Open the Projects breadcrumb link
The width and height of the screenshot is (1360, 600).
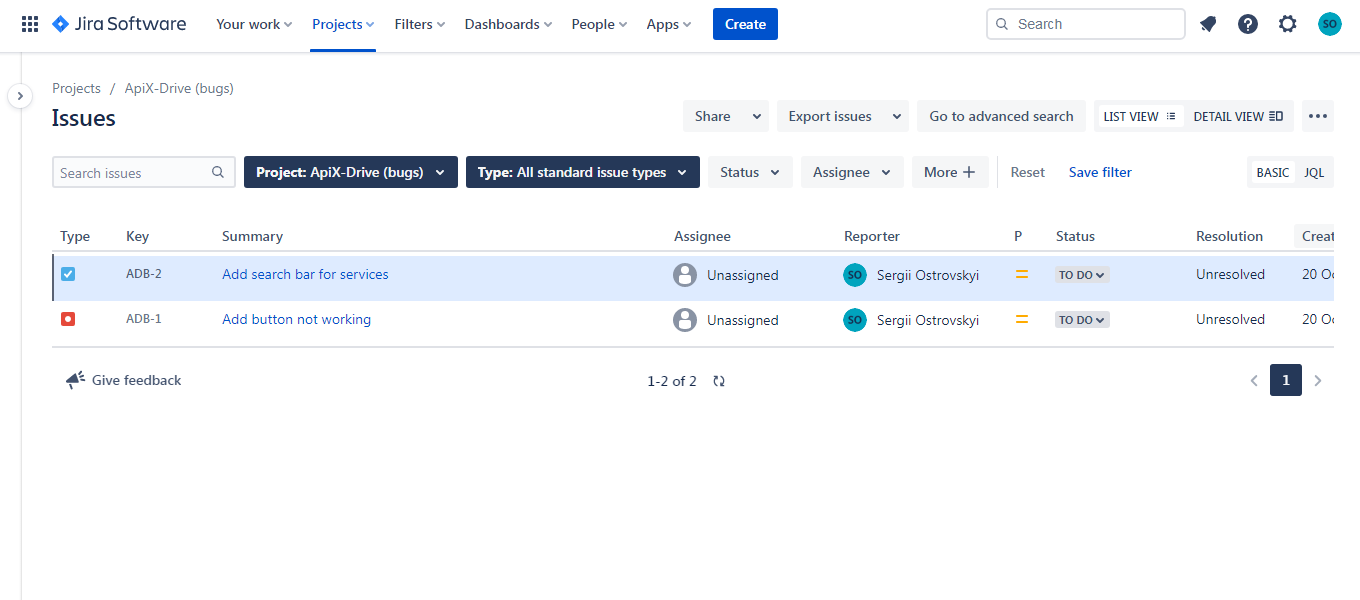point(76,88)
